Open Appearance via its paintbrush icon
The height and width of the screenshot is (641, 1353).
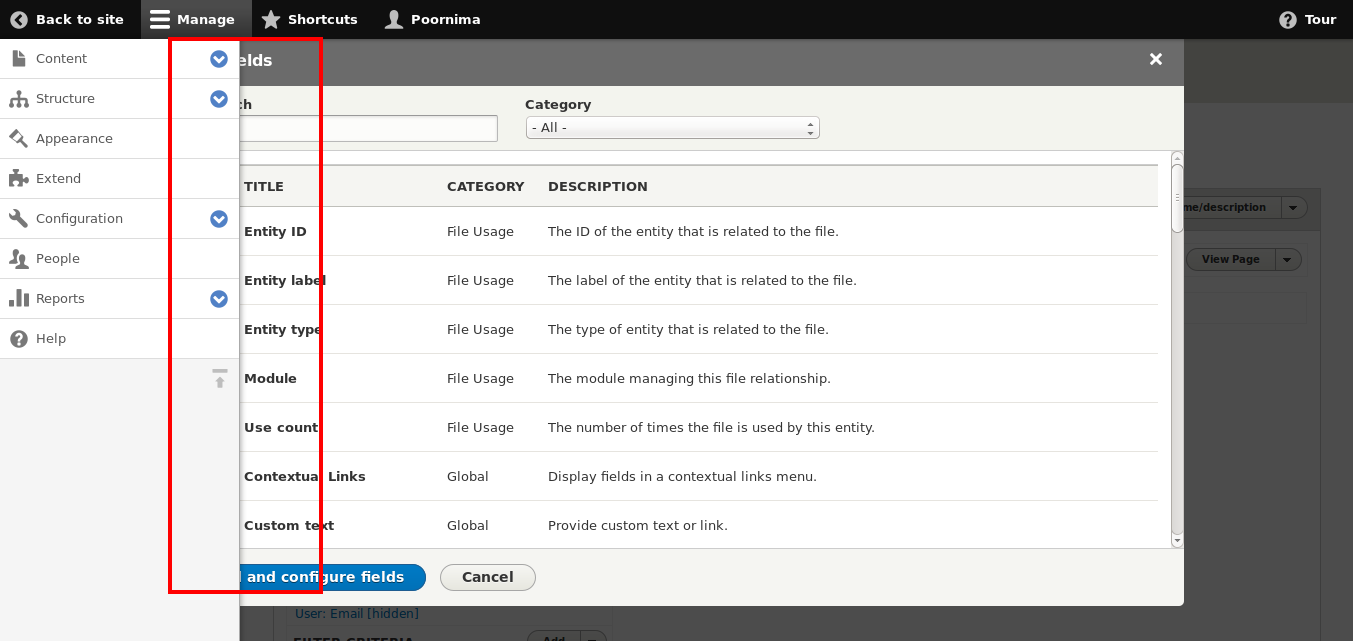click(17, 138)
